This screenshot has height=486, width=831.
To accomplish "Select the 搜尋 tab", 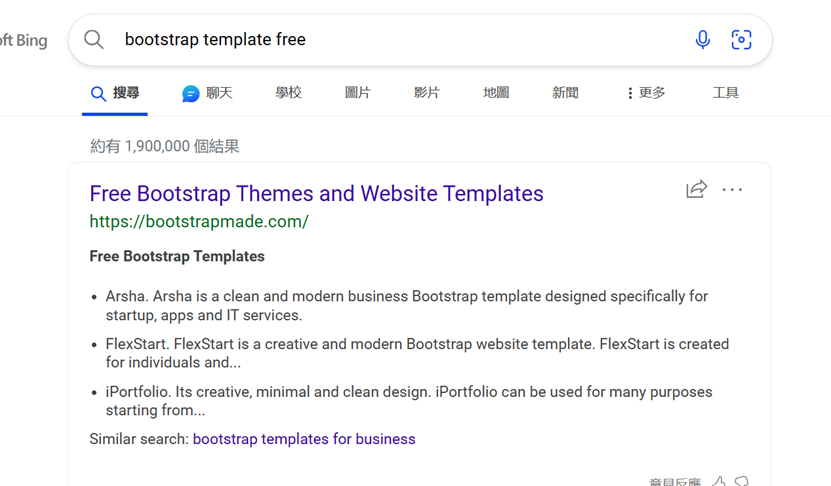I will (x=114, y=93).
